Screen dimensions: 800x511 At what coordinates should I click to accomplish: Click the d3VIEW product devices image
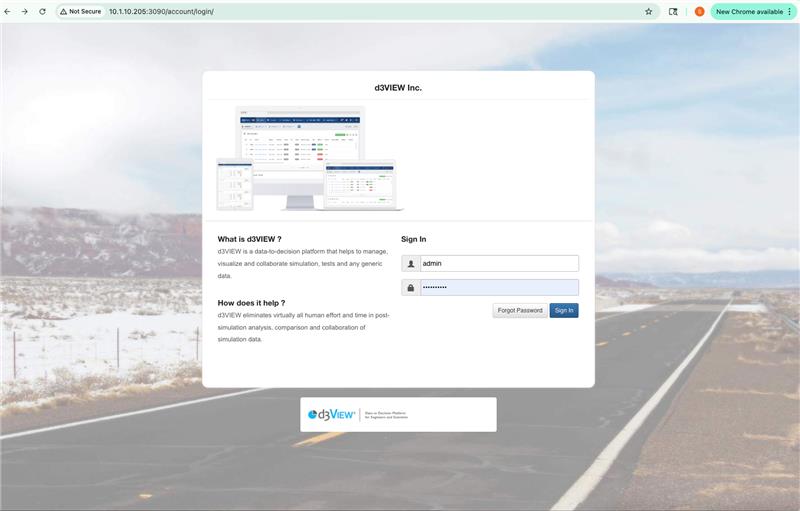(x=310, y=159)
